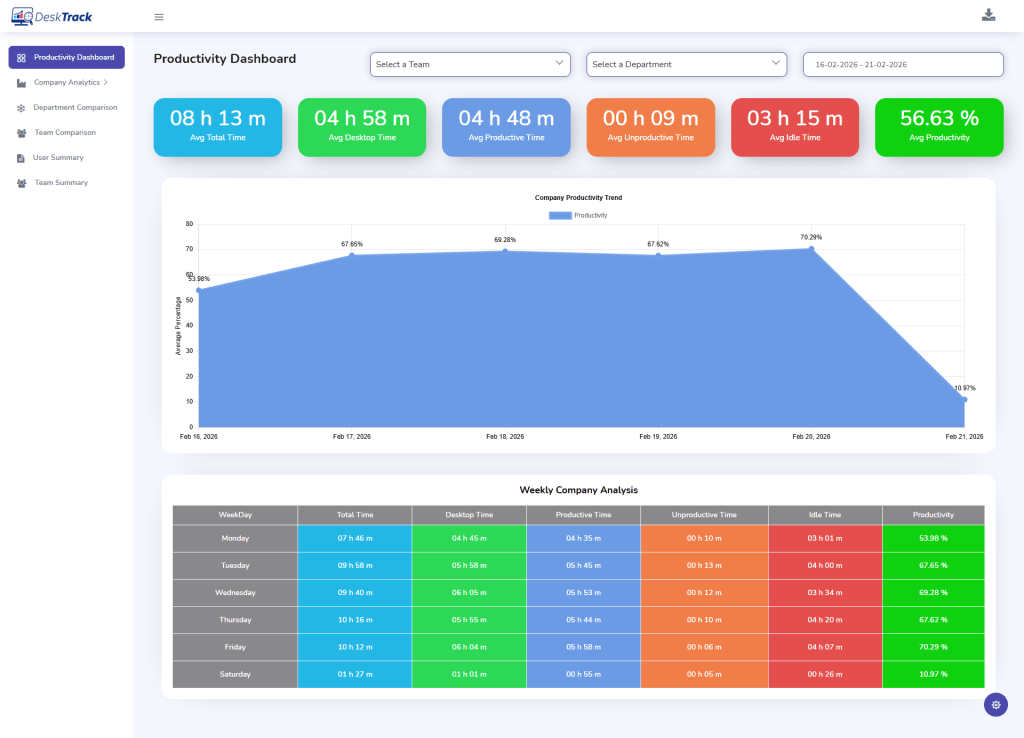
Task: Click the Department Comparison icon in sidebar
Action: pos(22,107)
